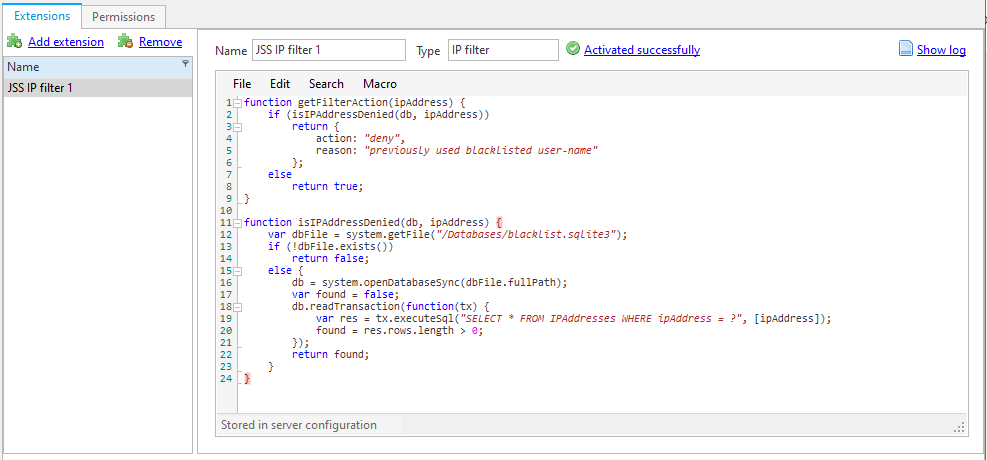The width and height of the screenshot is (987, 460).
Task: Collapse the readTransaction callback fold at line 18
Action: (x=238, y=306)
